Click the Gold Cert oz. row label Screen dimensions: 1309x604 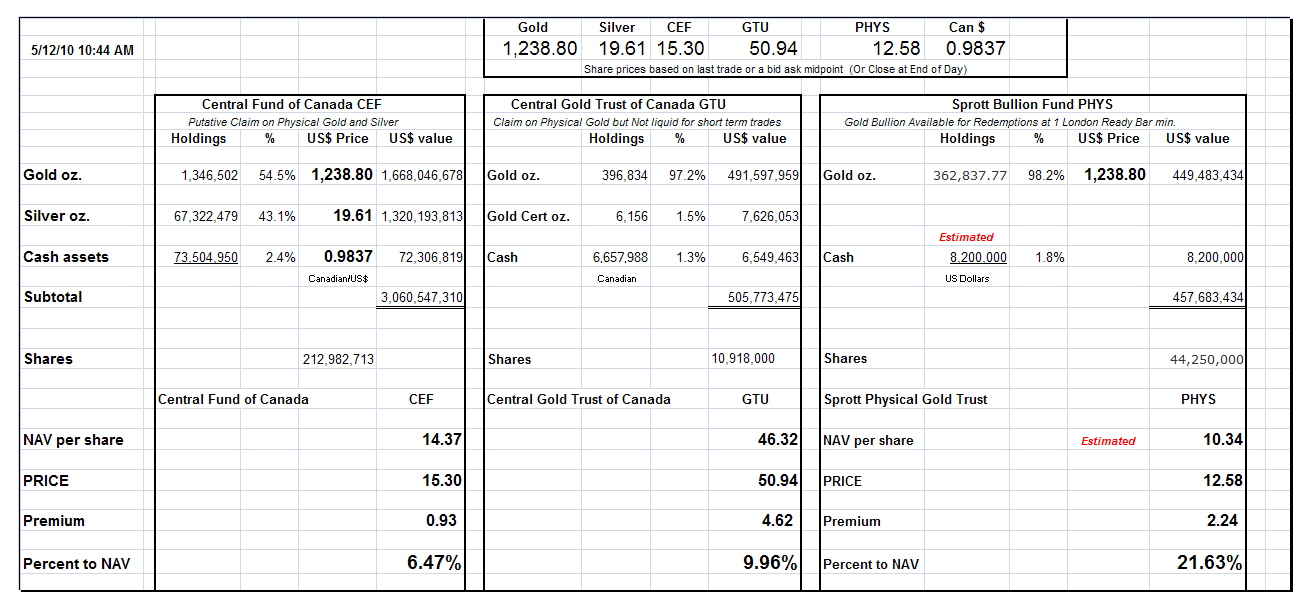point(528,216)
